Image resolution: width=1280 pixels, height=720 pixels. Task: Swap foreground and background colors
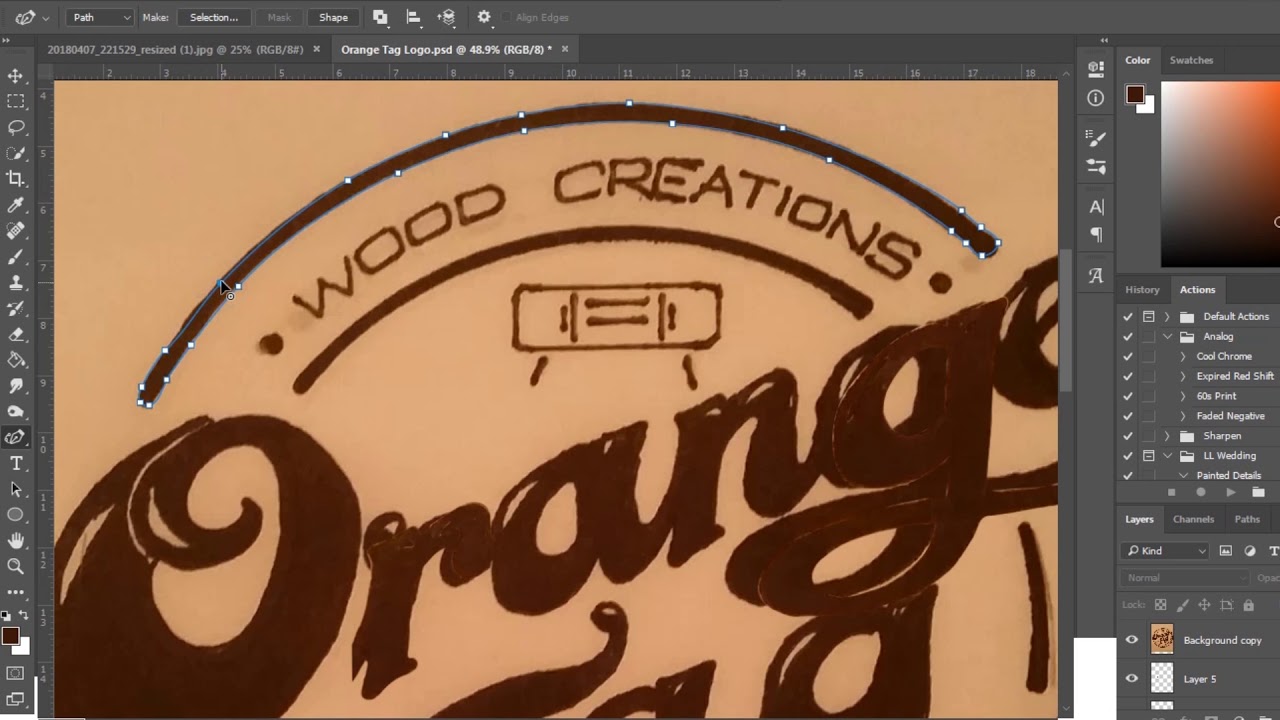point(24,615)
